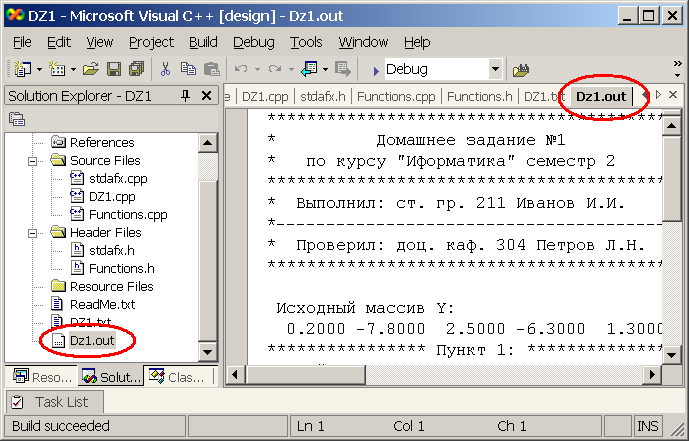Click the Find in Files toolbar icon
The width and height of the screenshot is (689, 441).
point(520,70)
